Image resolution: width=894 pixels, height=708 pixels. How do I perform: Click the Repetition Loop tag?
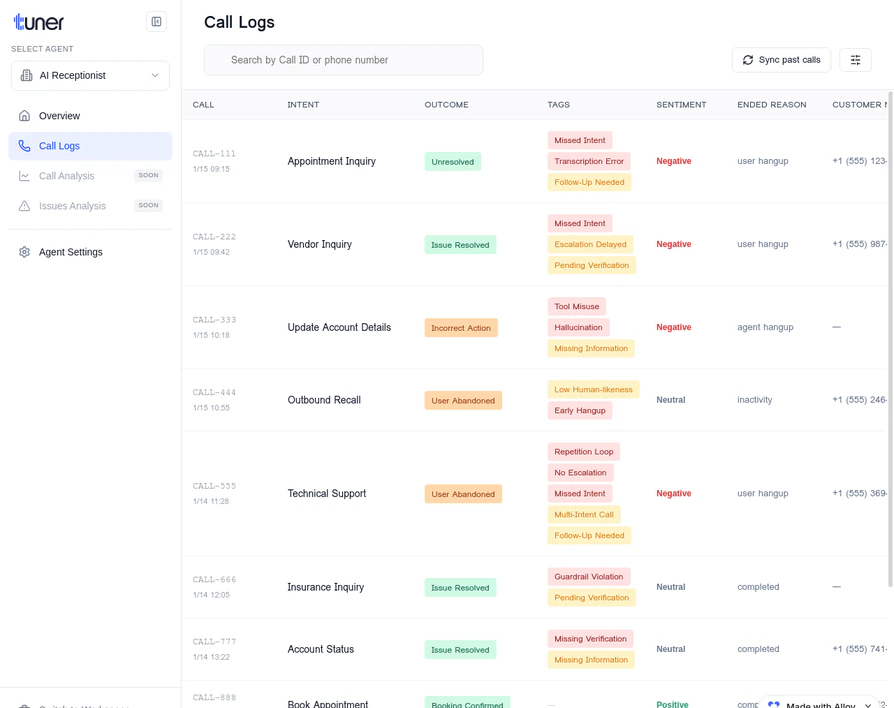584,452
